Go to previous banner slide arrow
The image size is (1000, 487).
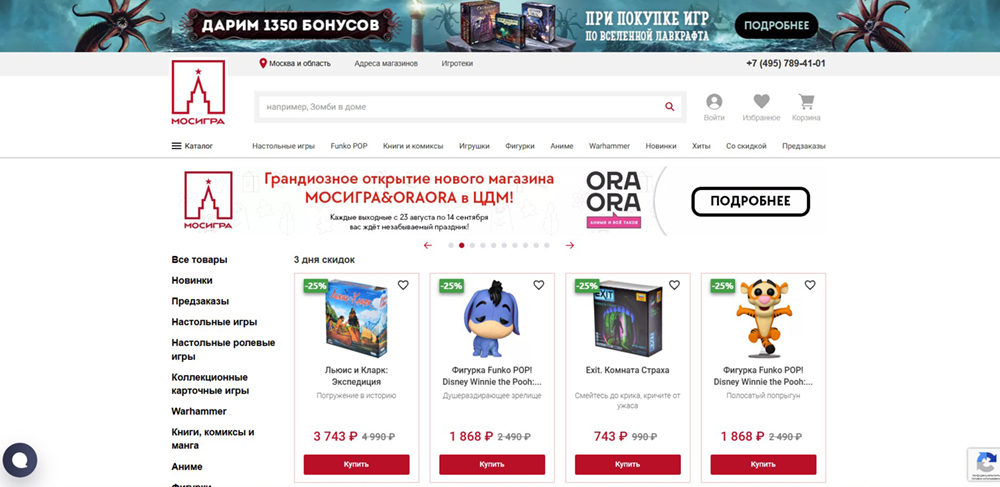(x=428, y=245)
